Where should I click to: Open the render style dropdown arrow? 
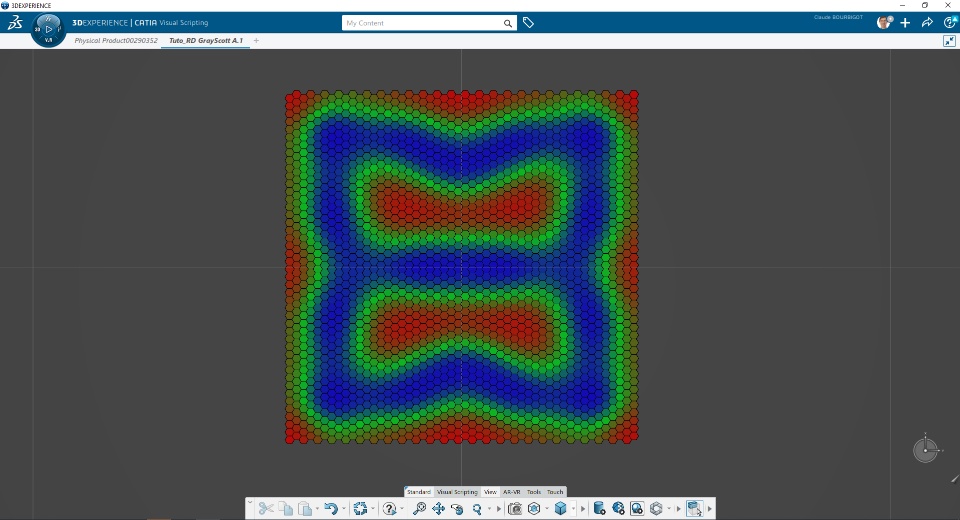[x=669, y=509]
